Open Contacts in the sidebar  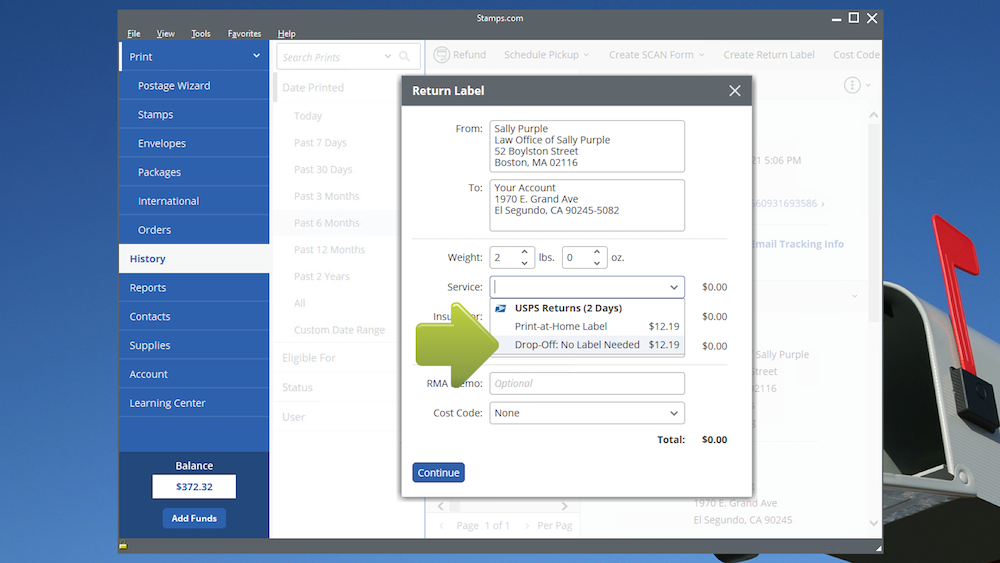pos(194,316)
